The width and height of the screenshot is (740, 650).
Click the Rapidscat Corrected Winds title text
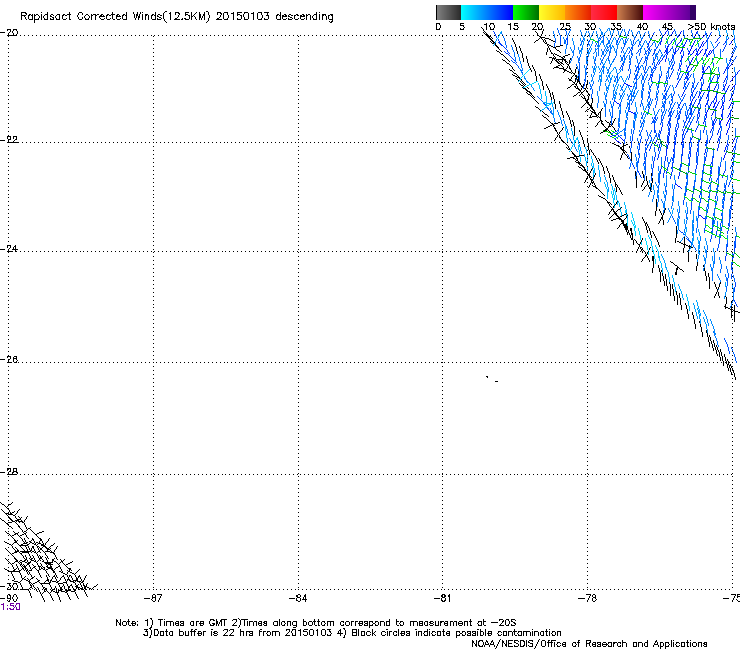(177, 17)
